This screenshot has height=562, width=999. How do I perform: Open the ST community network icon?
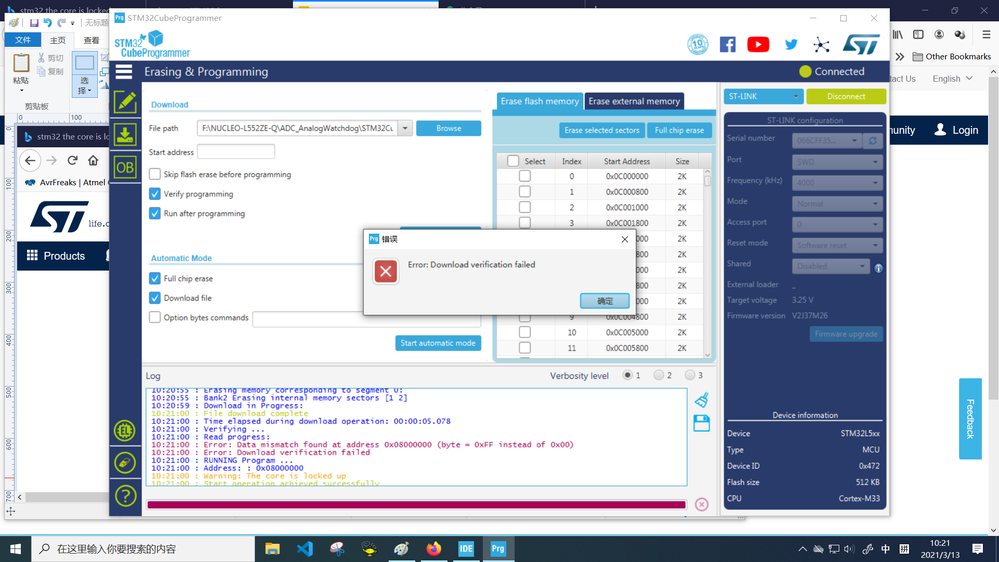point(821,45)
